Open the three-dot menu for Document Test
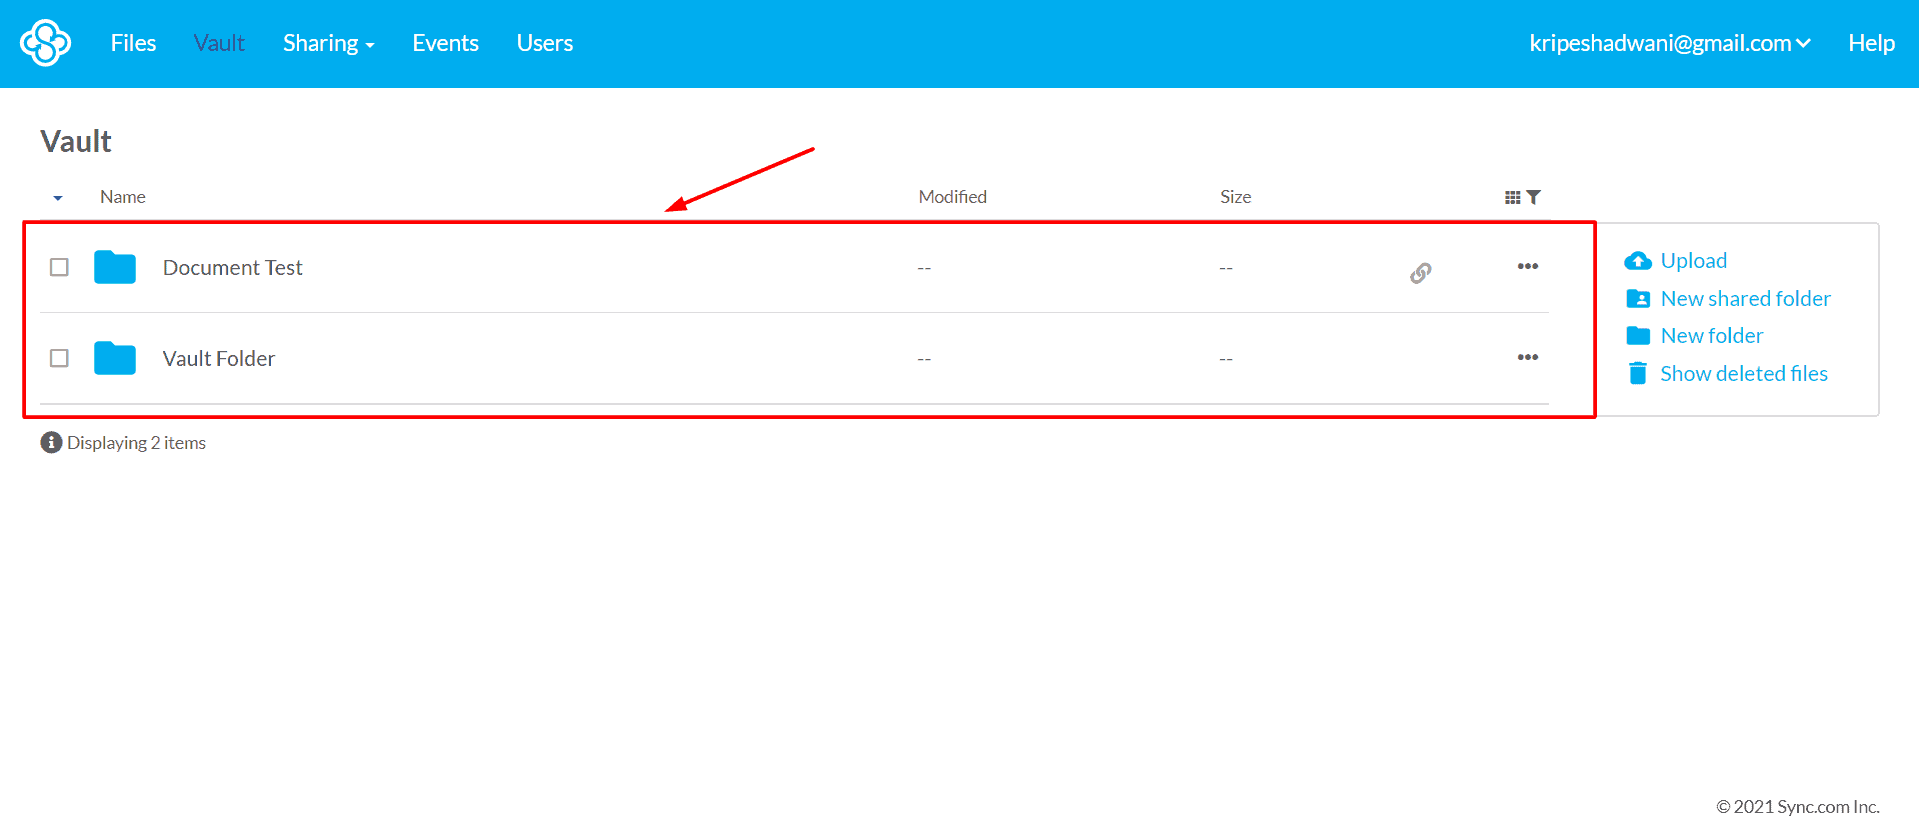Image resolution: width=1919 pixels, height=825 pixels. [x=1527, y=266]
